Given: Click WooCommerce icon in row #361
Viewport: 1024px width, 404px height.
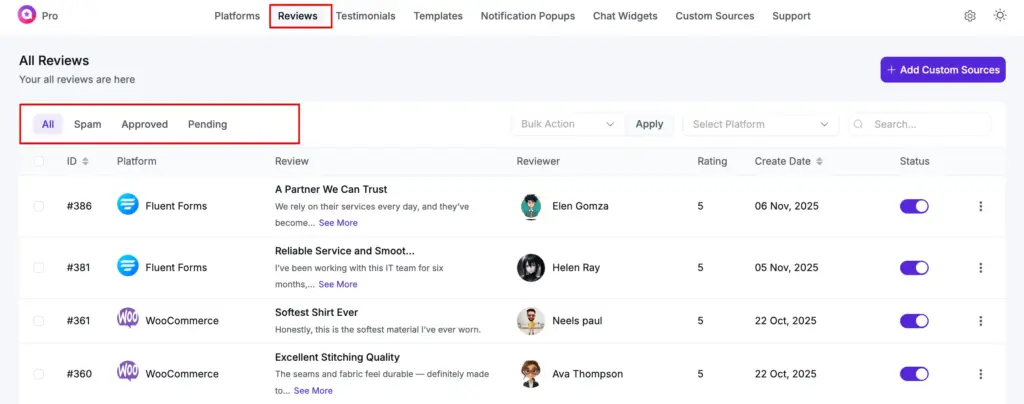Looking at the screenshot, I should tap(128, 320).
